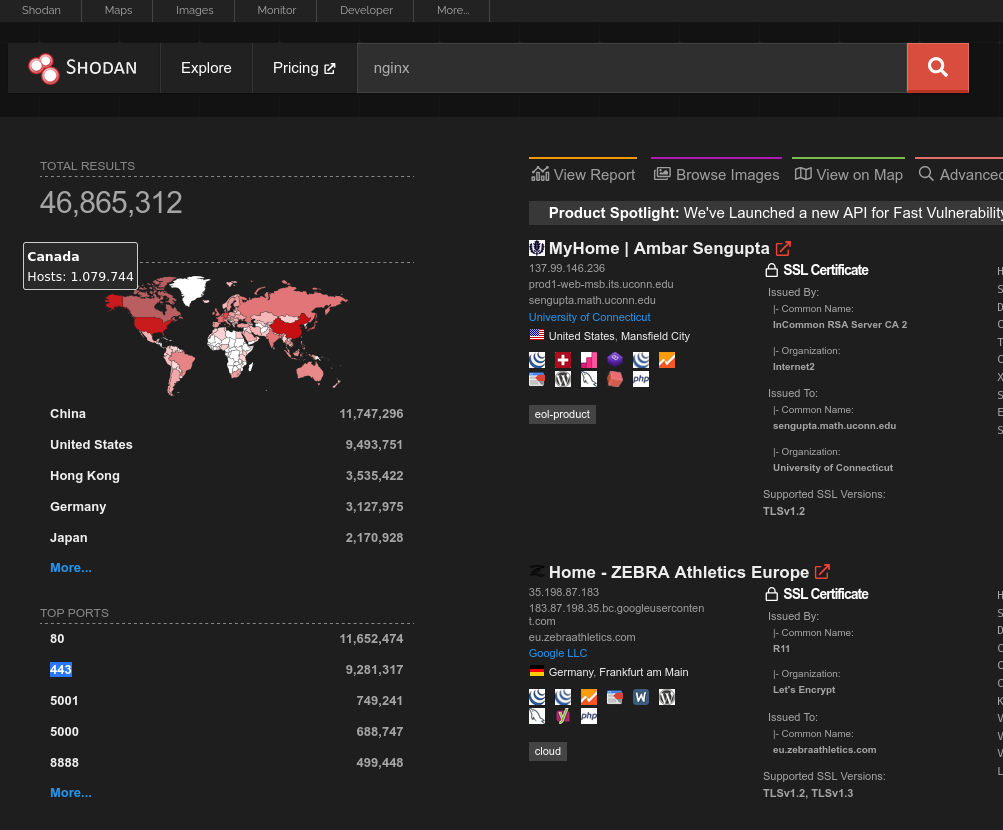Image resolution: width=1003 pixels, height=830 pixels.
Task: Open Browse Images
Action: [x=716, y=175]
